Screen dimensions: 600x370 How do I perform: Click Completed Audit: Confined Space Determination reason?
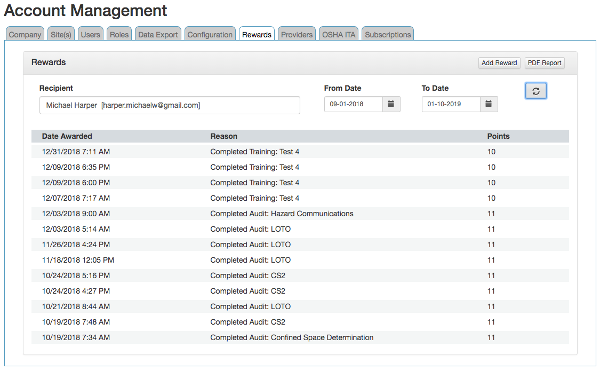click(x=292, y=337)
